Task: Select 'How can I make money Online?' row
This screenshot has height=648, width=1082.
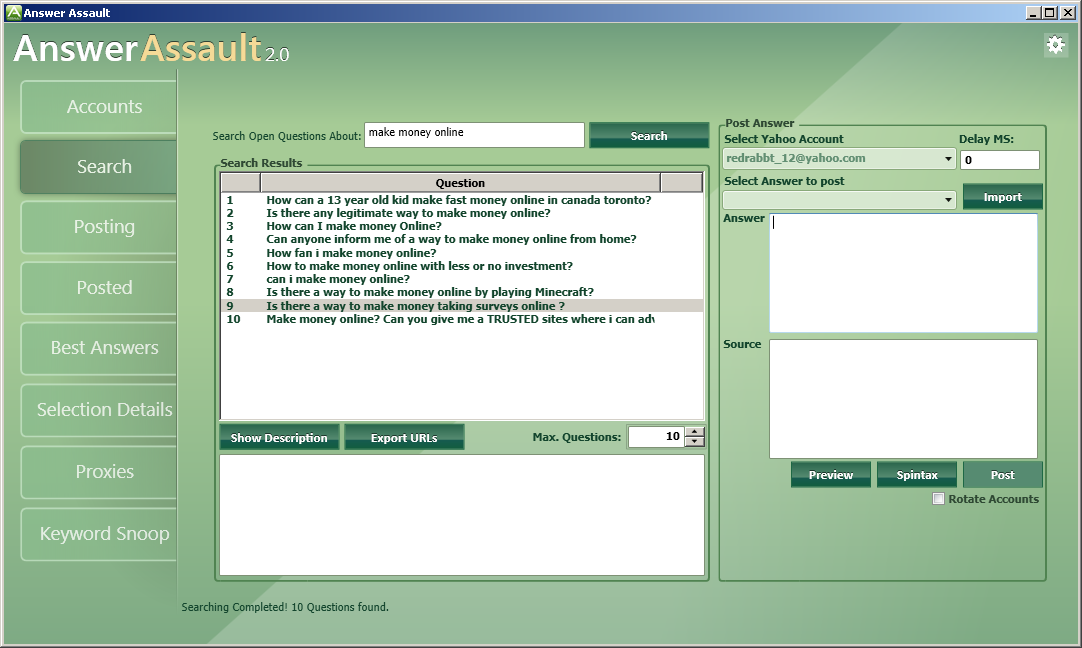Action: click(462, 226)
